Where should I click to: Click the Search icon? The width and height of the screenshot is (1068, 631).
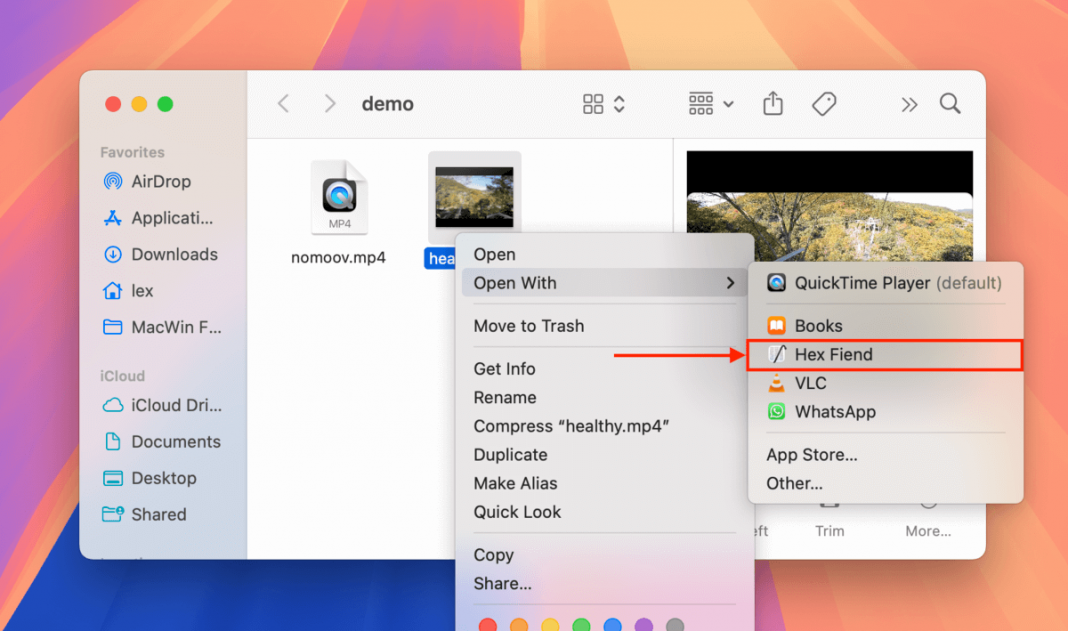[949, 103]
